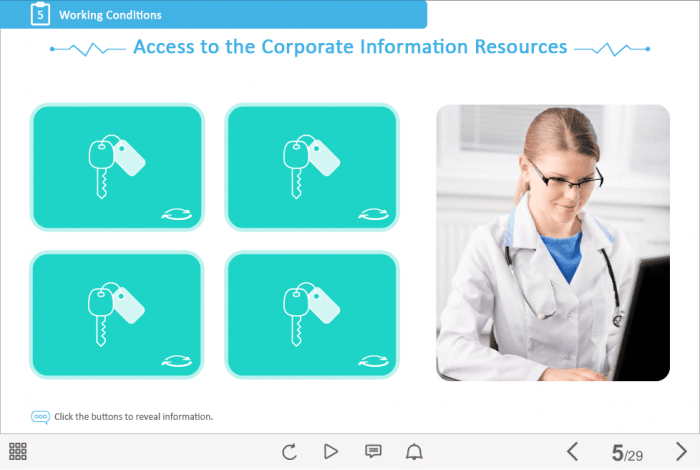The width and height of the screenshot is (700, 470).
Task: Go to the previous slide arrow
Action: point(573,451)
